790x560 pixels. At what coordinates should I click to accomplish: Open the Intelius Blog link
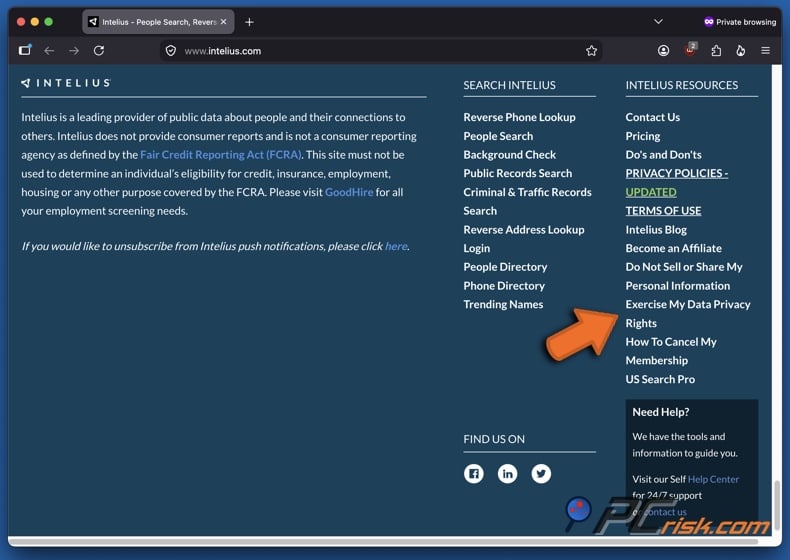point(655,229)
